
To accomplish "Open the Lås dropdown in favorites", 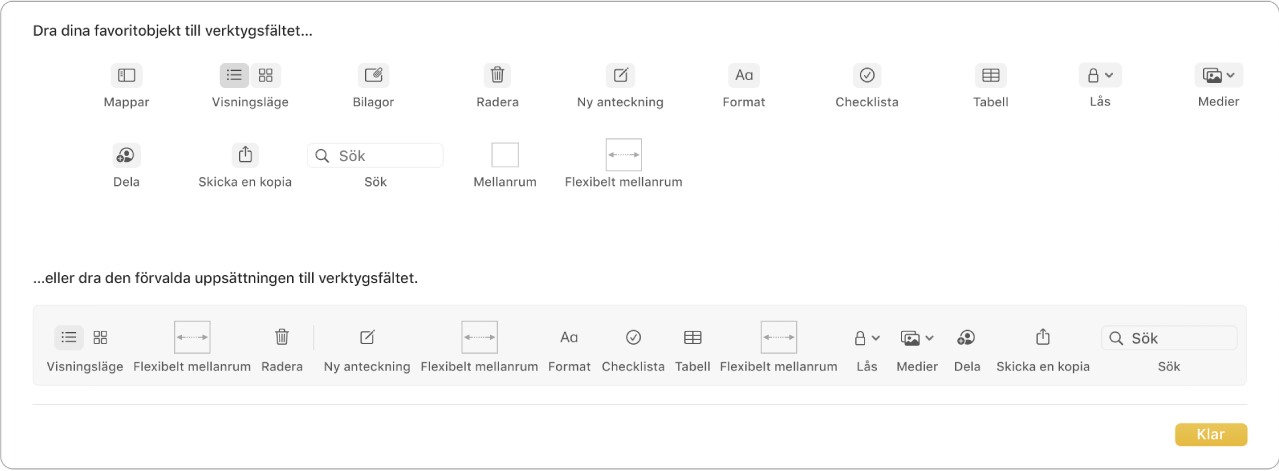I will point(1100,75).
